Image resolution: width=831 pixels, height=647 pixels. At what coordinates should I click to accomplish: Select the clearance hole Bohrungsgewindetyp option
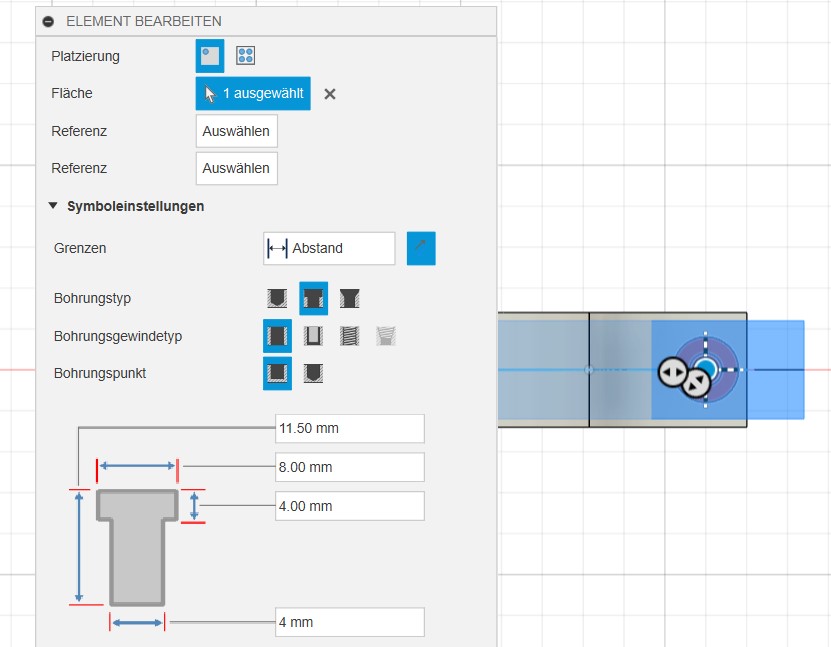(x=313, y=336)
